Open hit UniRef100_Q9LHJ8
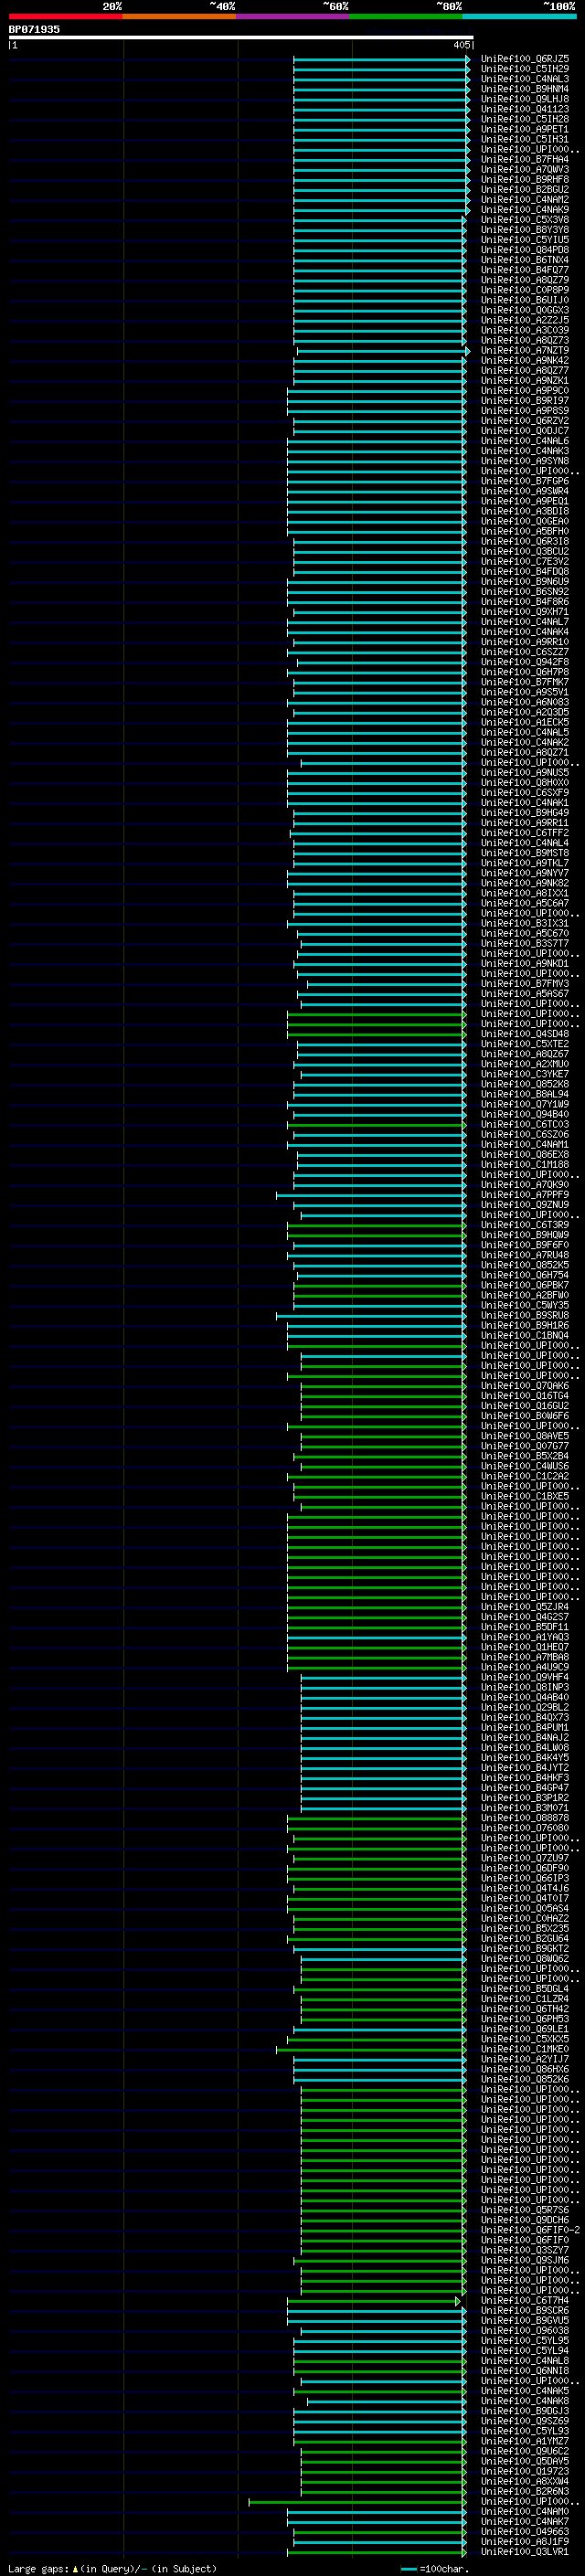Image resolution: width=585 pixels, height=2576 pixels. tap(525, 99)
